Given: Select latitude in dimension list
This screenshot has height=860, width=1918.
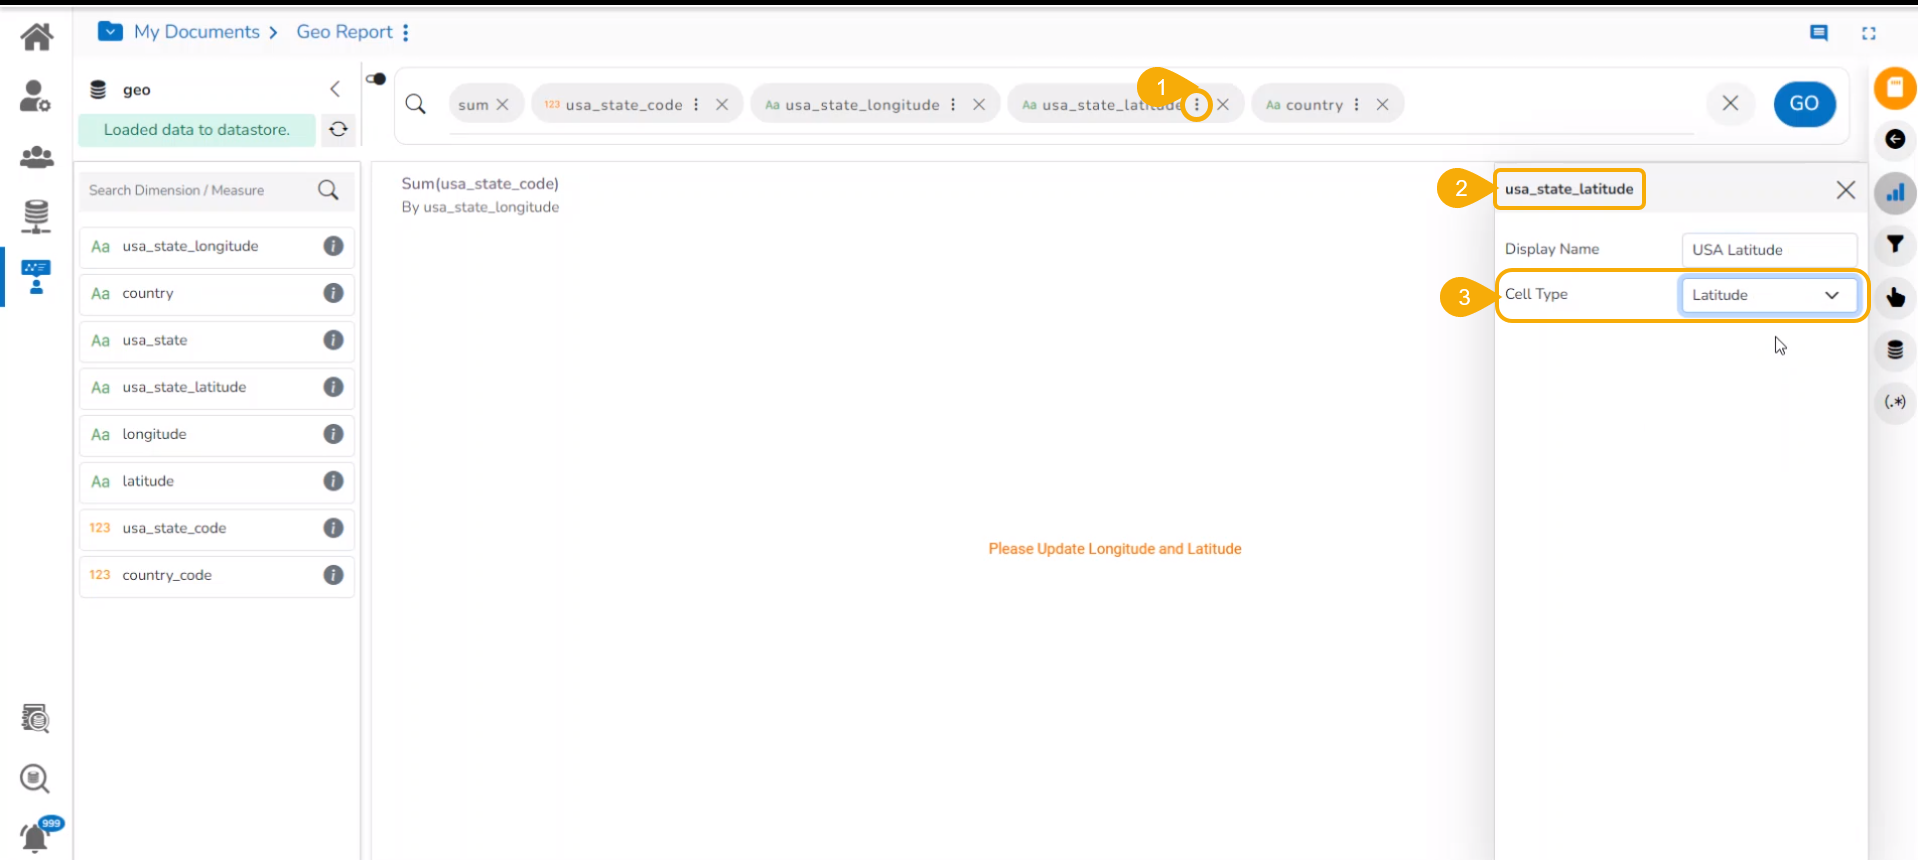Looking at the screenshot, I should point(217,481).
